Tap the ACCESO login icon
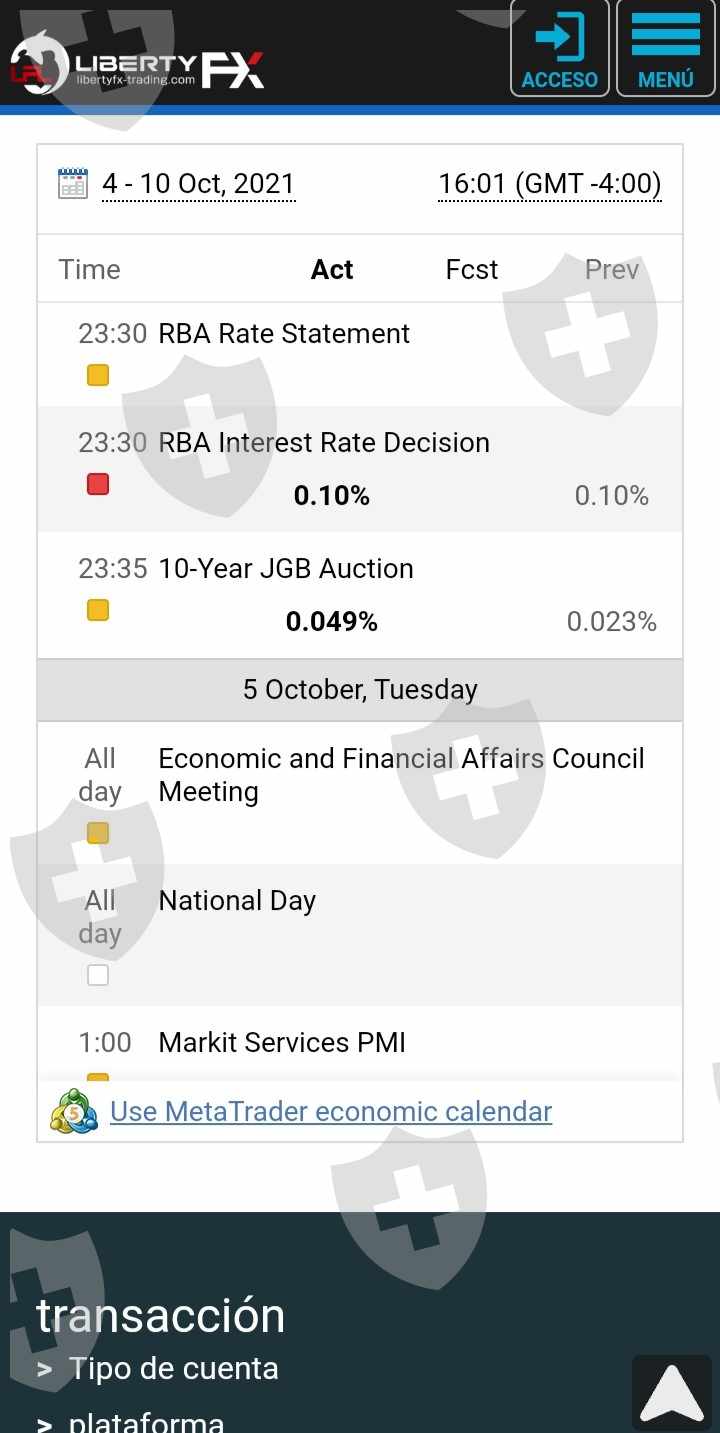Viewport: 720px width, 1433px height. [x=559, y=48]
